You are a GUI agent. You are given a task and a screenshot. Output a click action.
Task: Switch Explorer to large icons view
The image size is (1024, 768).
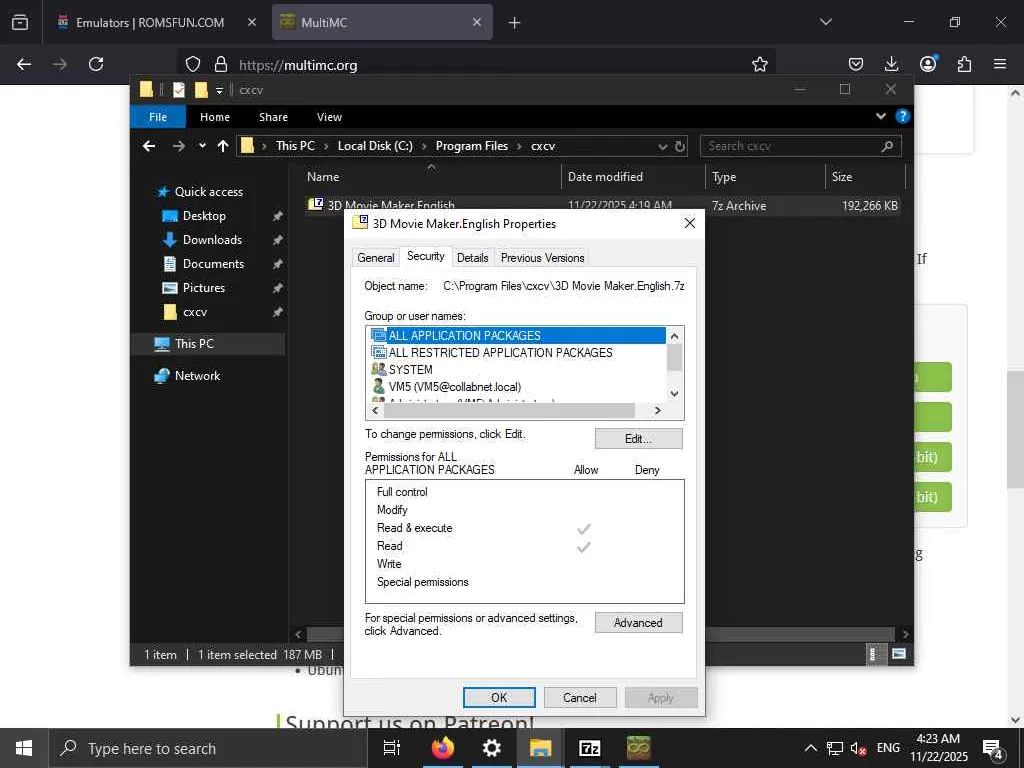pos(899,654)
